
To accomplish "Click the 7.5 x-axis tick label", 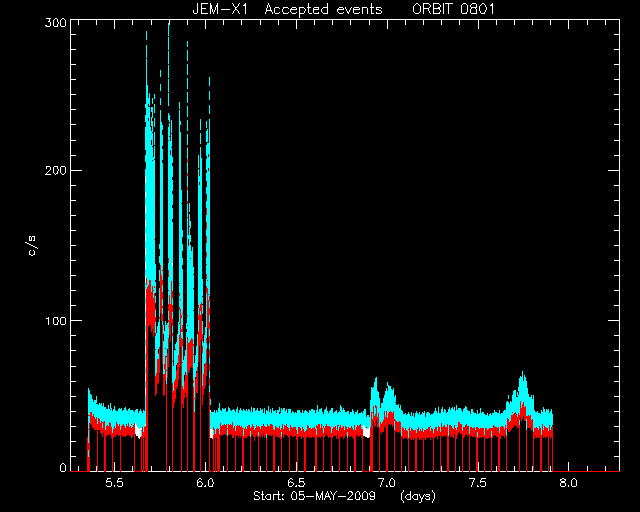I will tap(478, 483).
